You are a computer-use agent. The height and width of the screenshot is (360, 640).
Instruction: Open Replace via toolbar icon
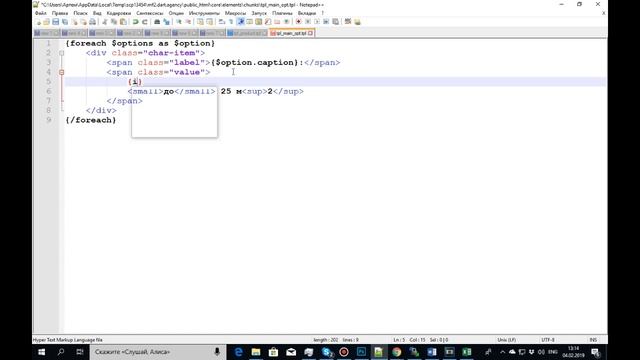pos(166,22)
